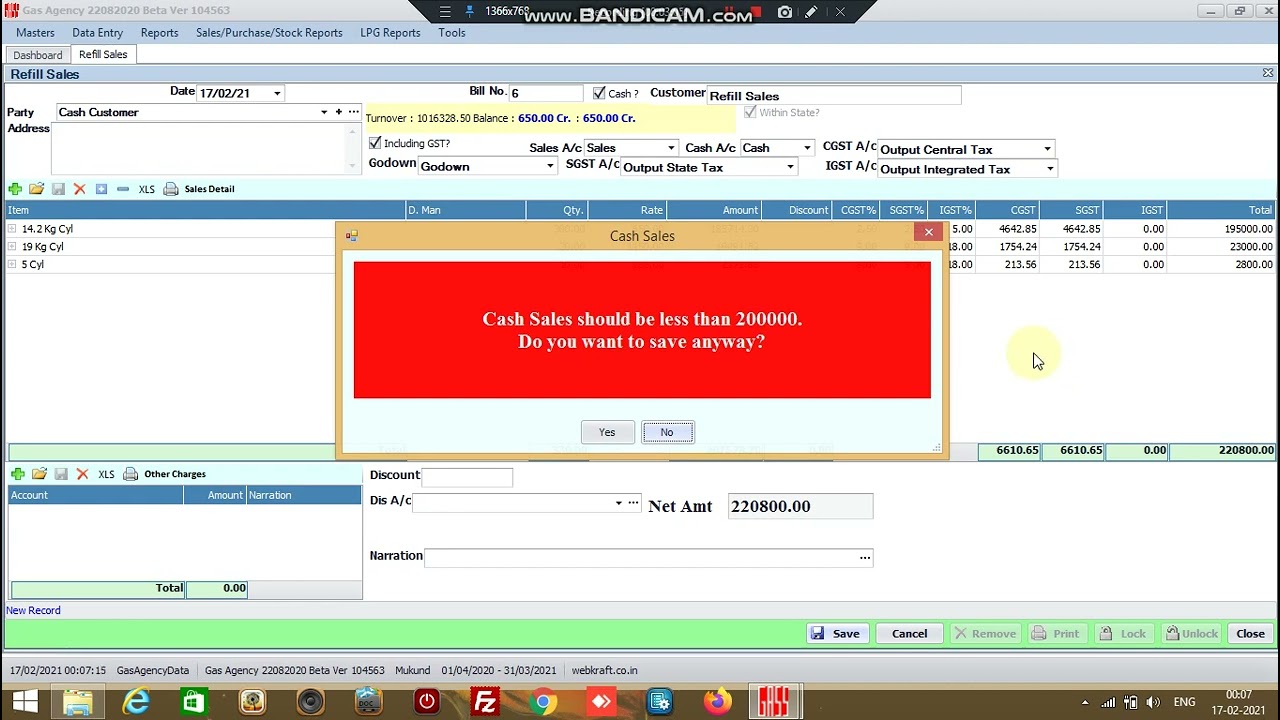This screenshot has width=1280, height=720.
Task: Toggle the Including GST? checkbox
Action: click(x=375, y=143)
